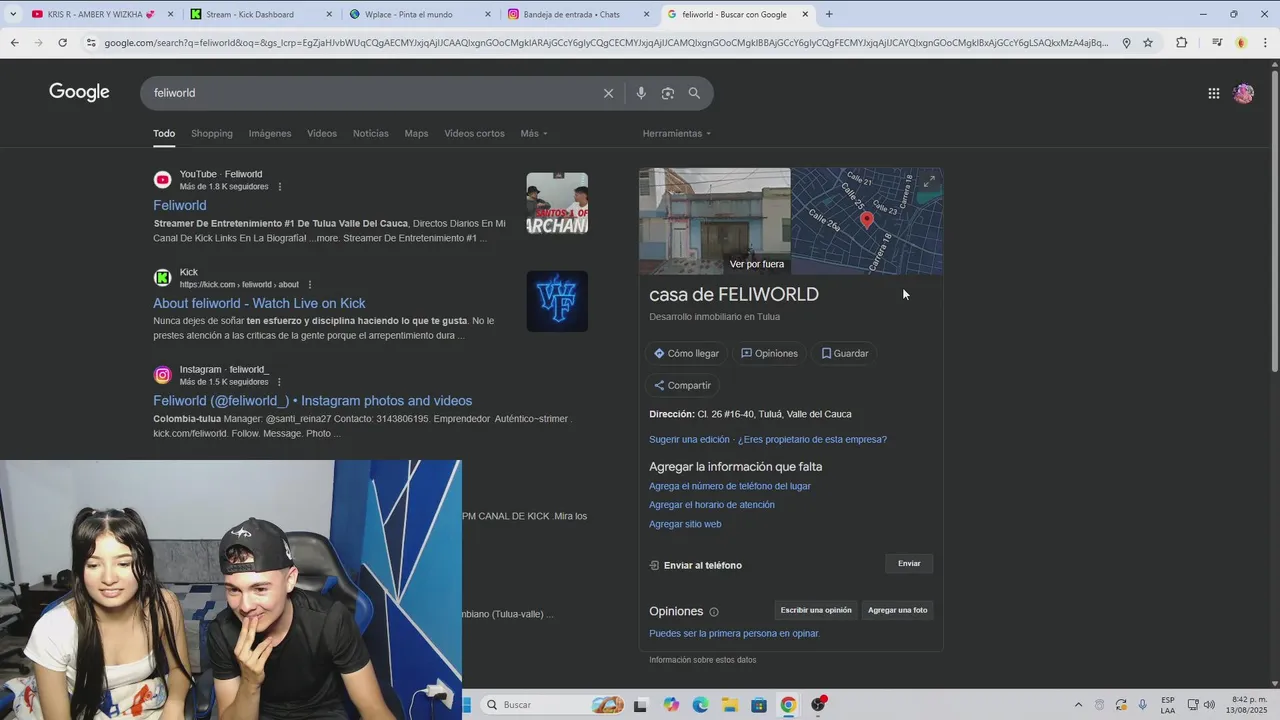Open File Explorer from the taskbar

729,705
